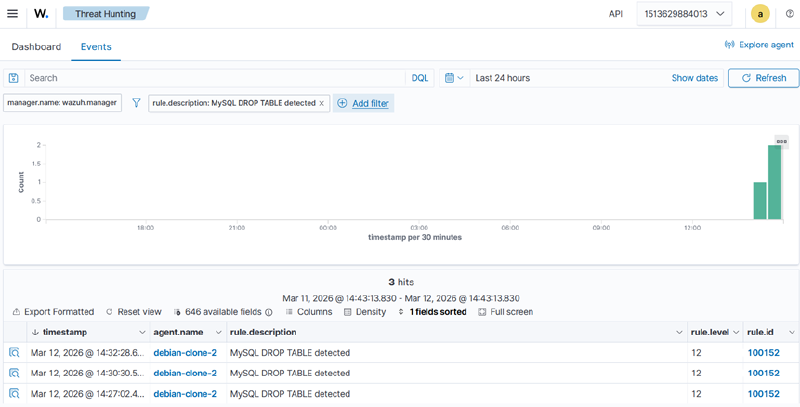Viewport: 800px width, 407px height.
Task: Select MySQL DROP TABLE detected in 14:32:28 row
Action: (290, 352)
